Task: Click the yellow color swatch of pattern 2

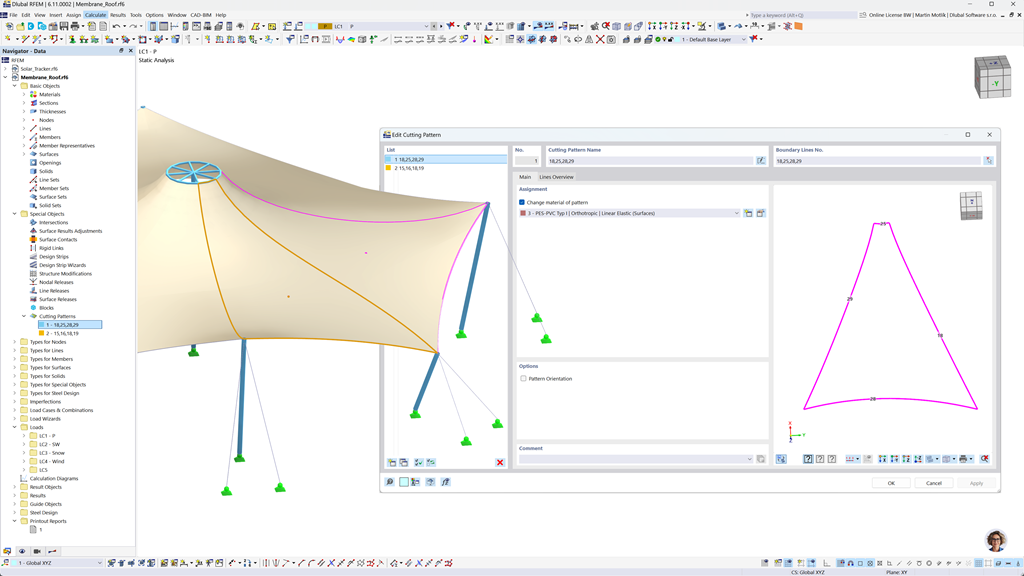Action: 388,168
